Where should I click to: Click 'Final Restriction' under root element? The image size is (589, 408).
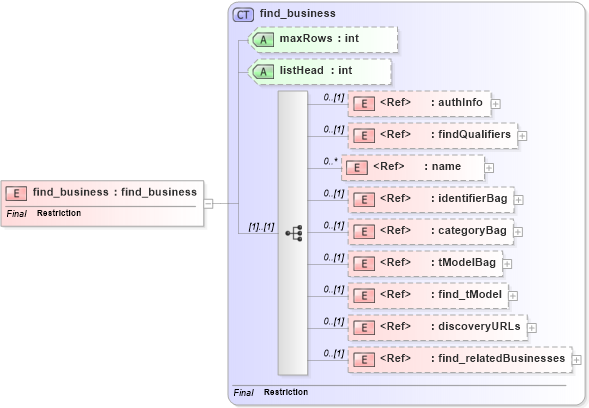44,213
